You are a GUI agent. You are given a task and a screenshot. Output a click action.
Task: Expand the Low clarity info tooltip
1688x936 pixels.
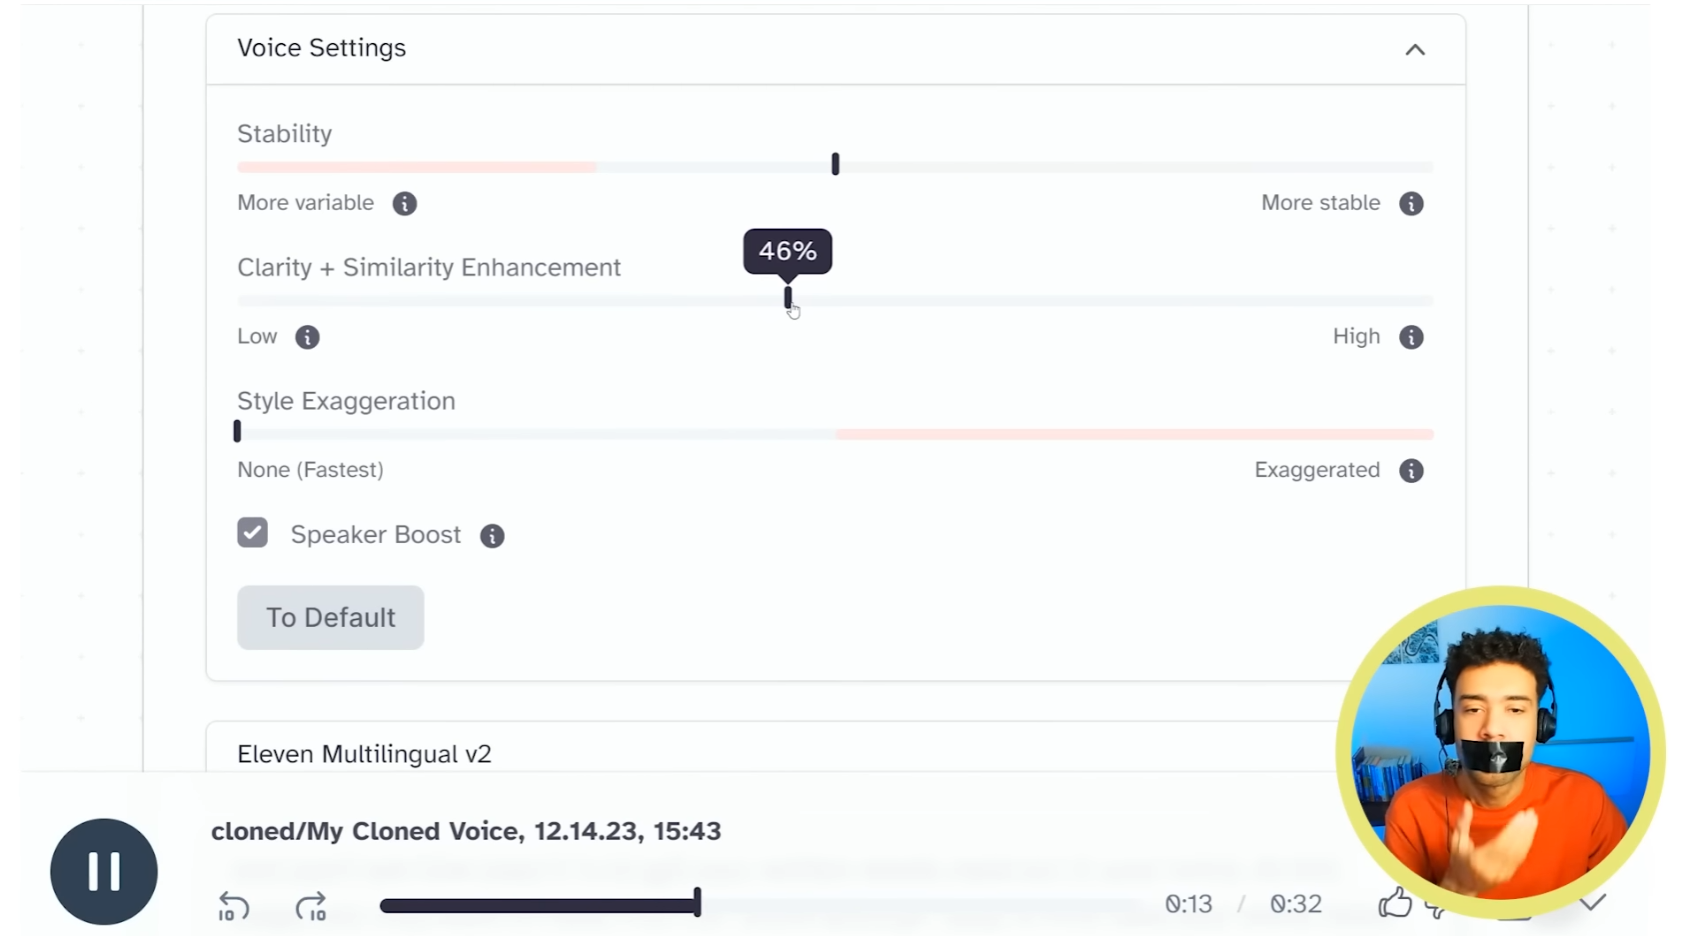pos(307,337)
